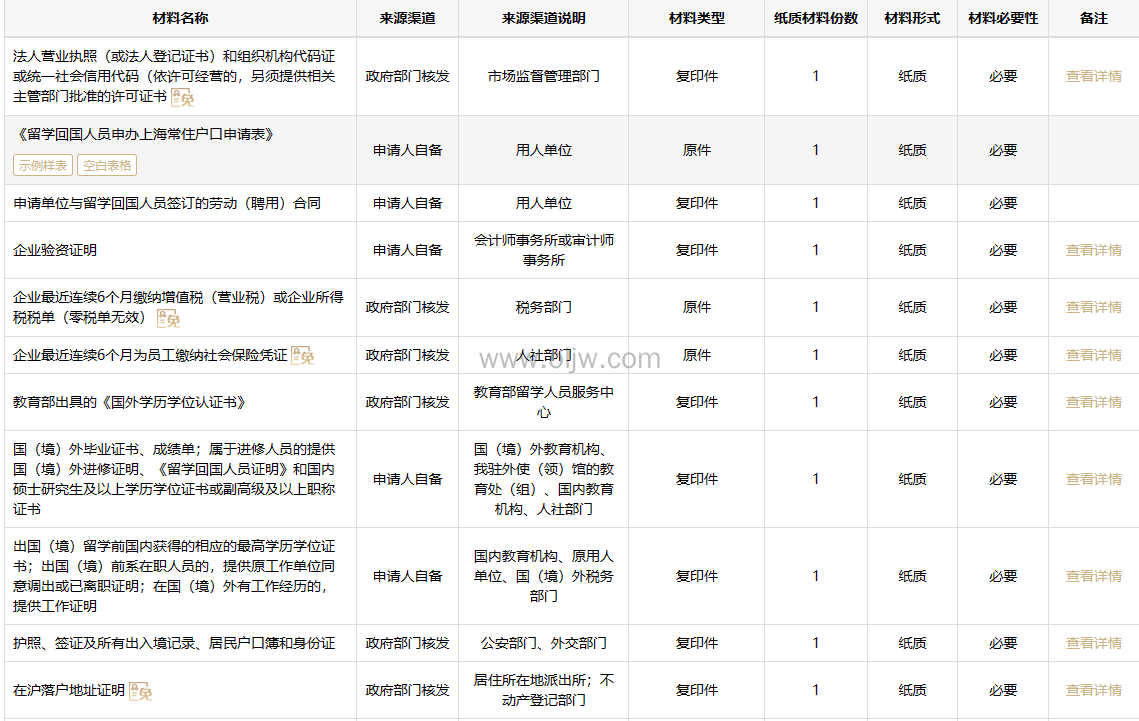This screenshot has height=721, width=1139.
Task: Click the exemption icon beside 社会保险凭证 row
Action: point(302,355)
